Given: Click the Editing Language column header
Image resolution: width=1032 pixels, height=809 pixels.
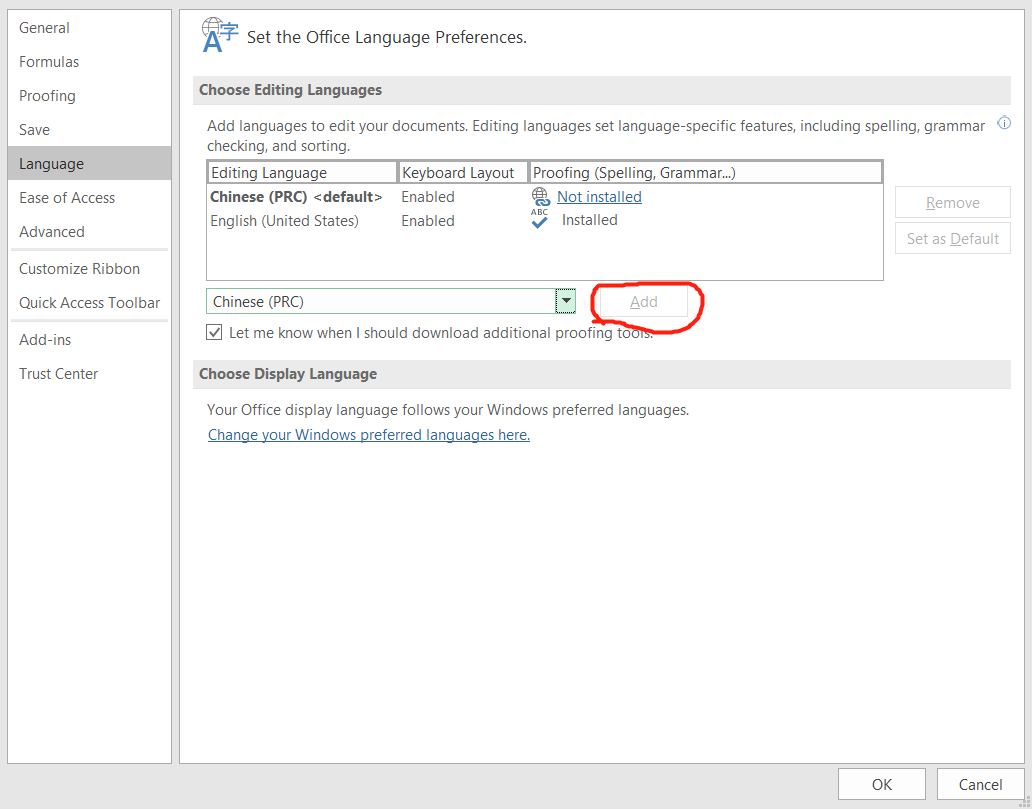Looking at the screenshot, I should 302,172.
